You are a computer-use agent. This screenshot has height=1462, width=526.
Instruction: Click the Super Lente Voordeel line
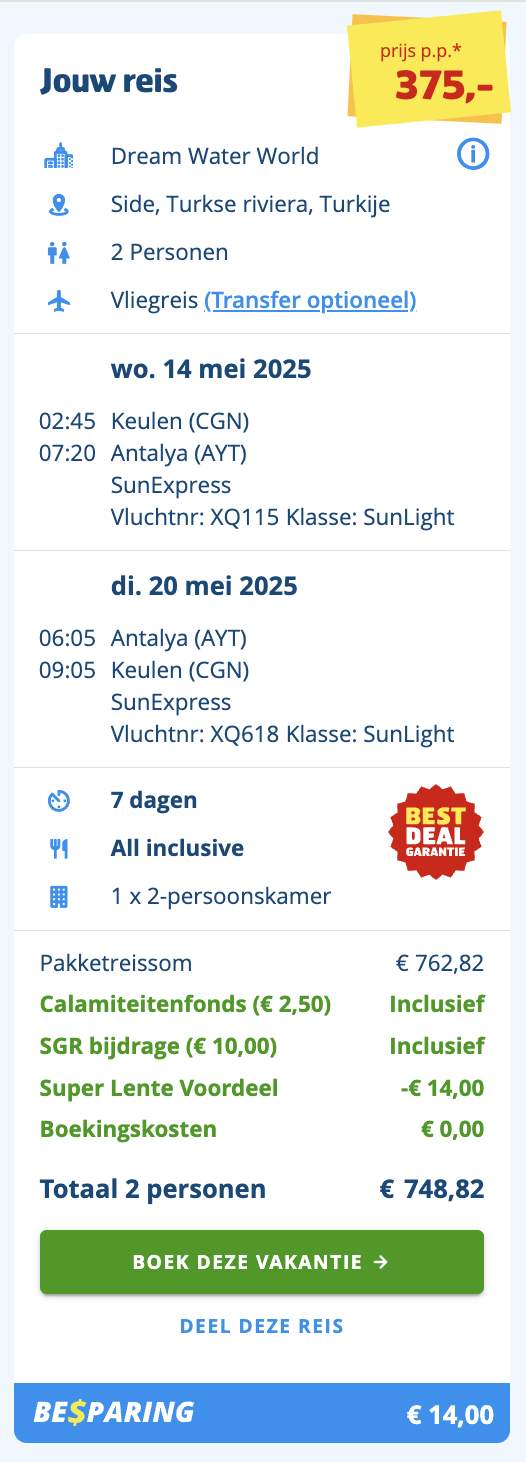click(x=262, y=1088)
